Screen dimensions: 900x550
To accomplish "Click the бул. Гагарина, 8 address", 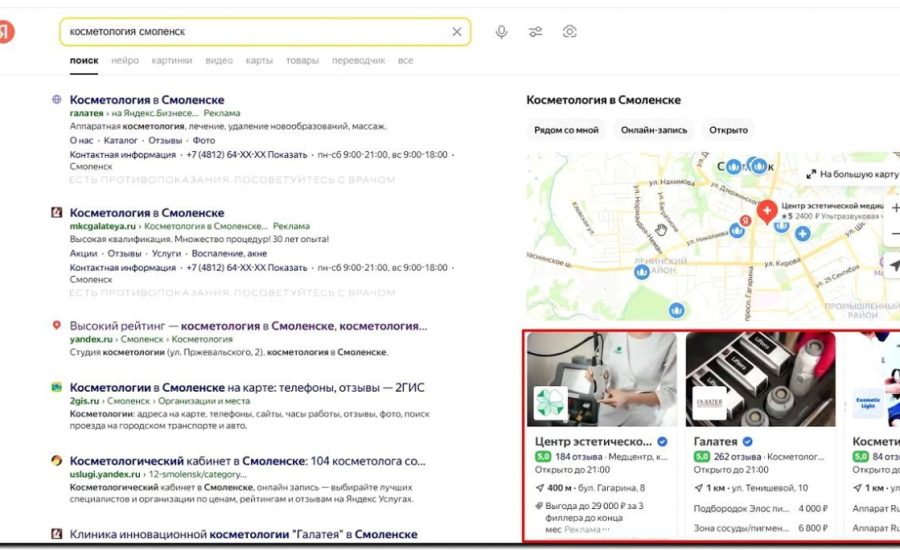I will 611,488.
